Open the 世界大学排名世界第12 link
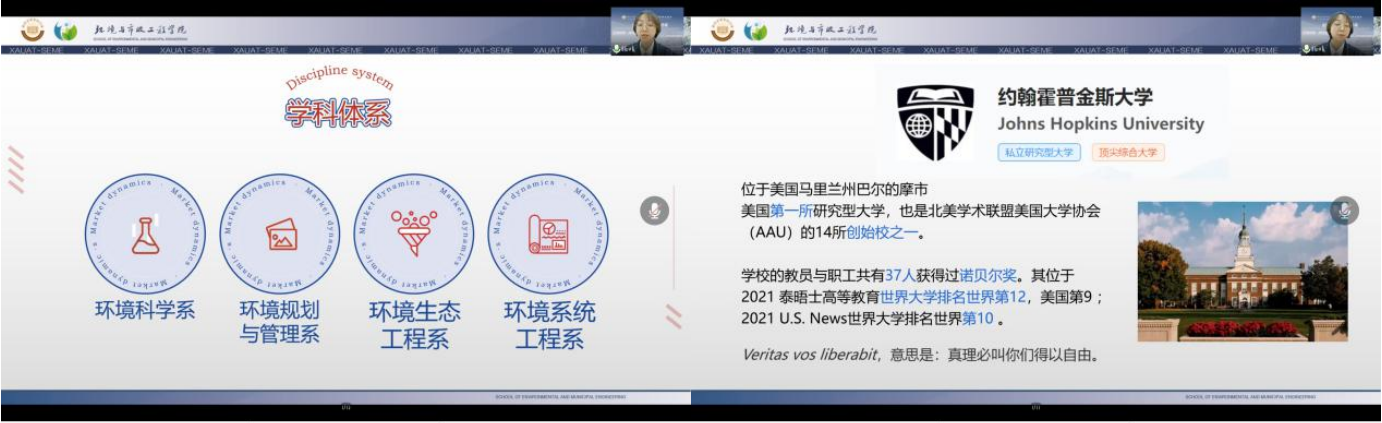 [x=953, y=298]
